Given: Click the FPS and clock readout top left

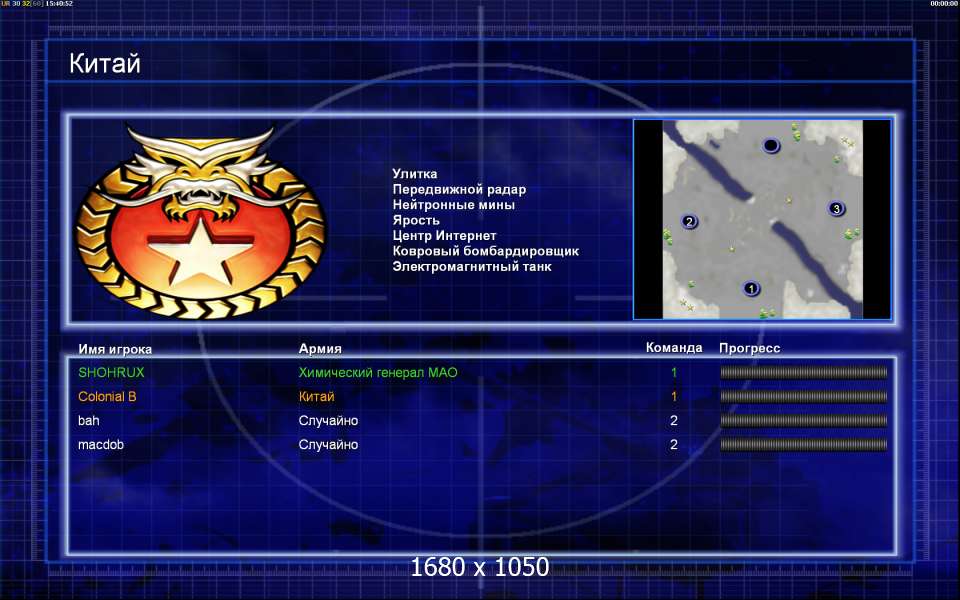Looking at the screenshot, I should [37, 4].
